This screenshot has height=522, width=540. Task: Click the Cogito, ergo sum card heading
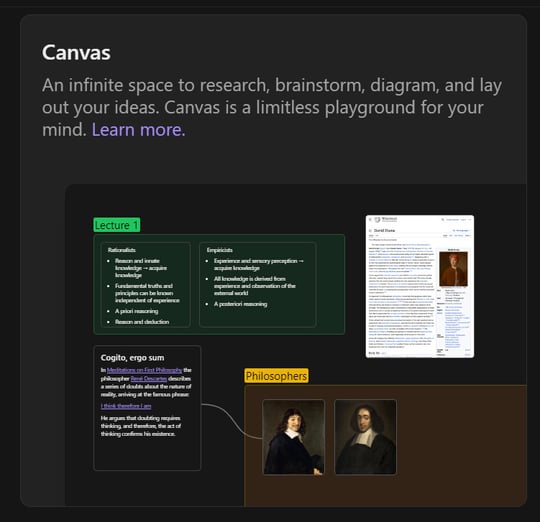point(132,358)
